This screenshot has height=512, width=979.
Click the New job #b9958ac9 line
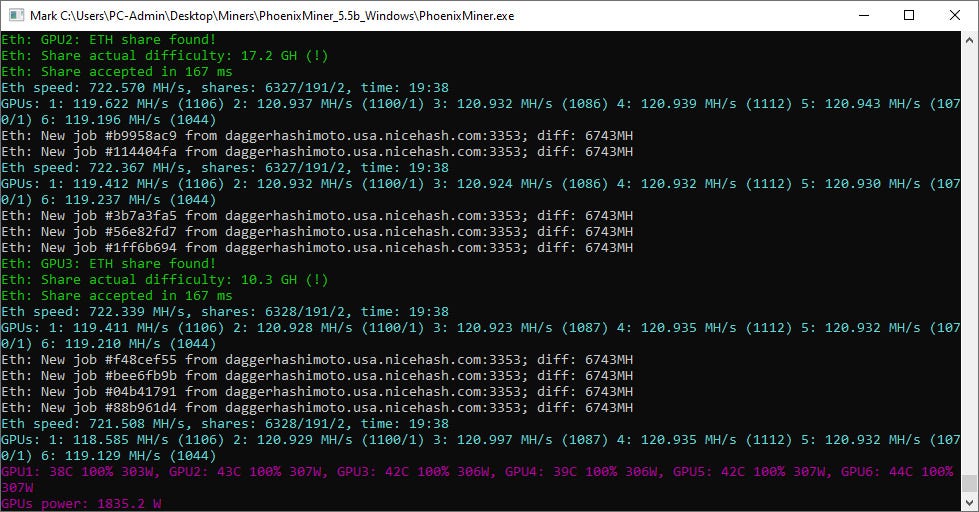(x=317, y=135)
